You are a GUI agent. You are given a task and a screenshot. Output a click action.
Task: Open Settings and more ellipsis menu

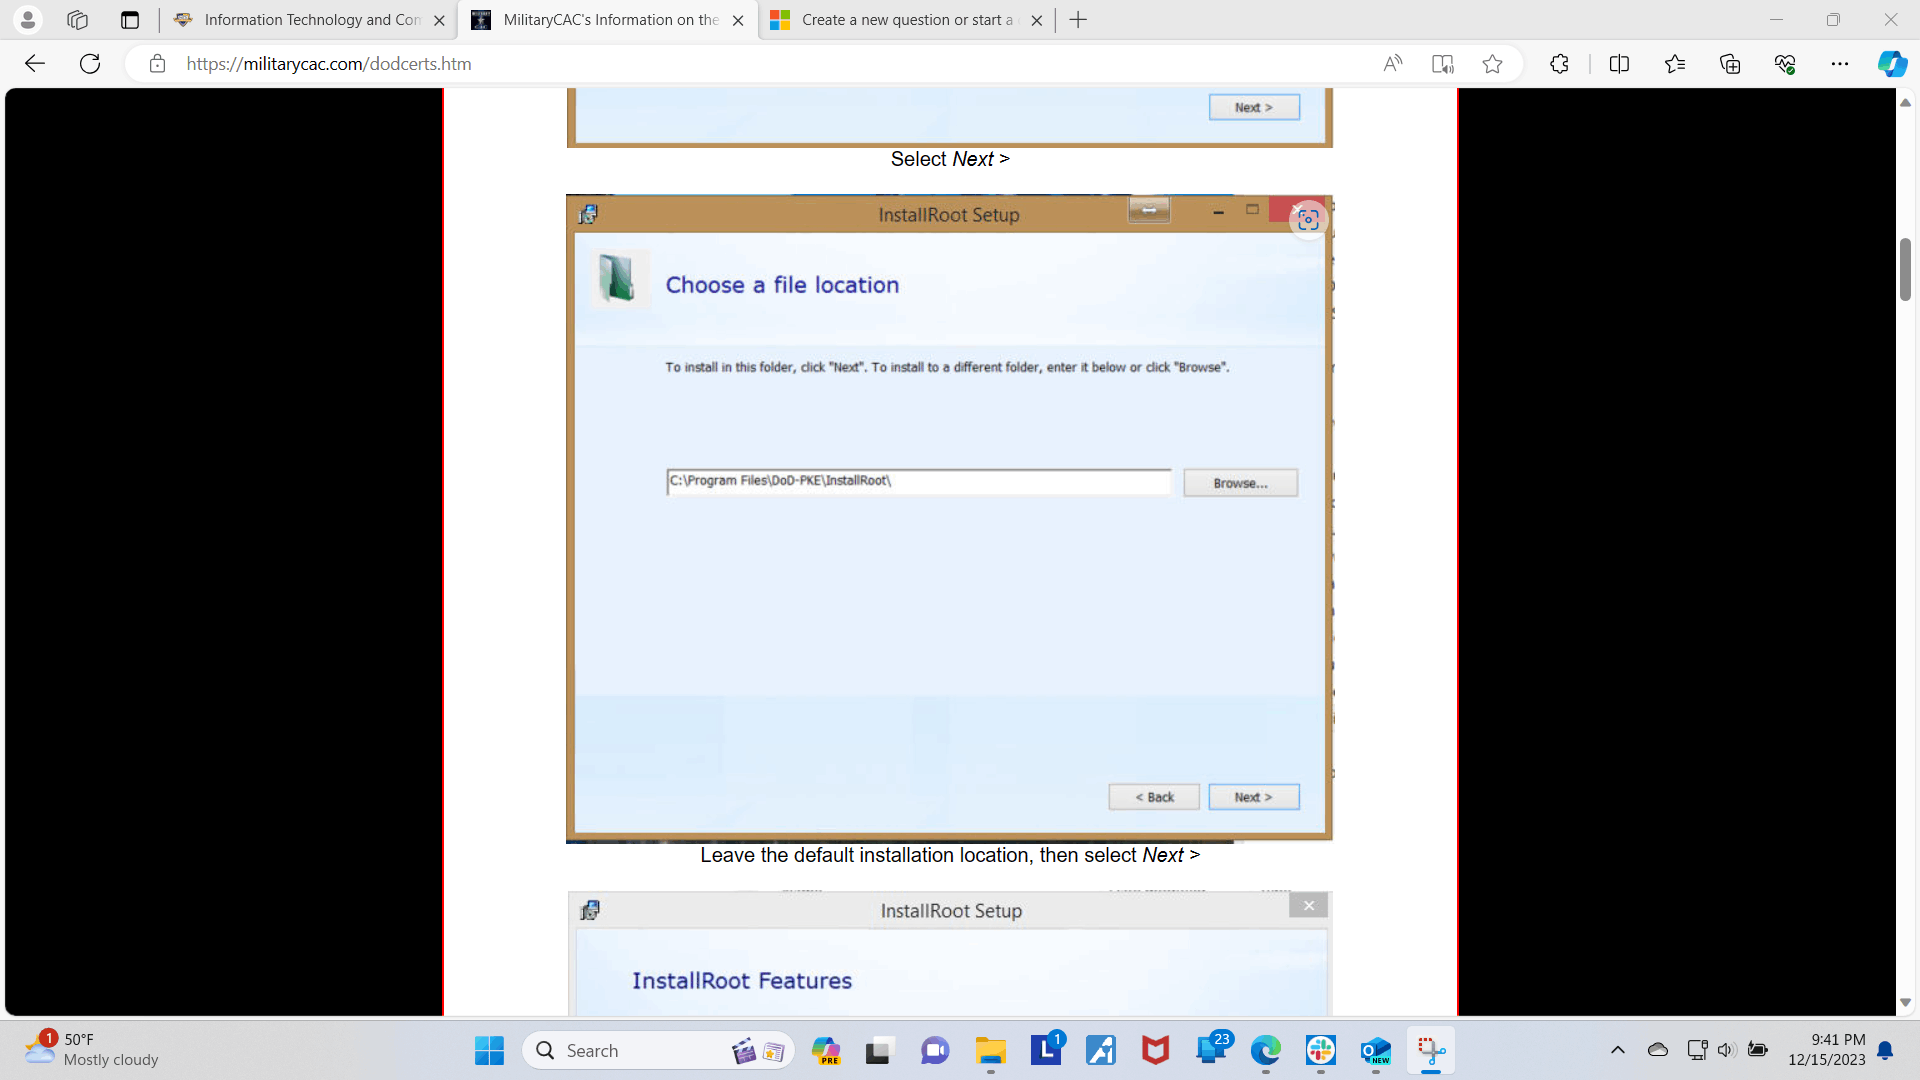pyautogui.click(x=1840, y=64)
